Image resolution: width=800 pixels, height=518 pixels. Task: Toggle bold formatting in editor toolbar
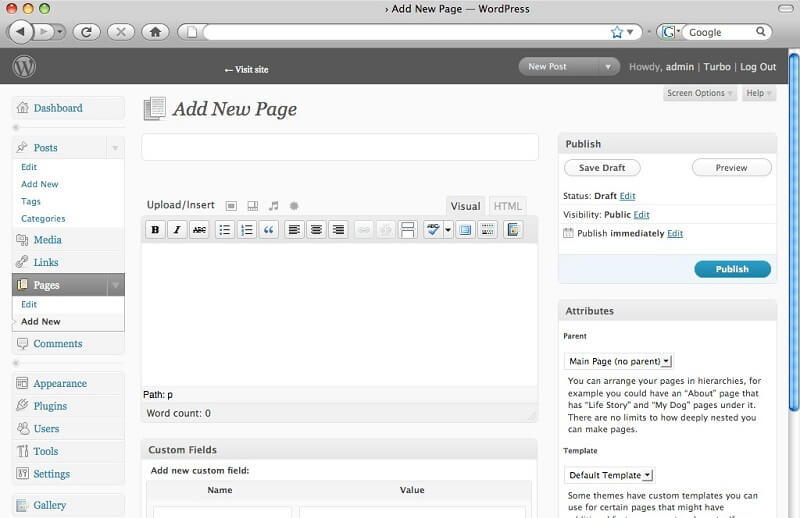click(x=155, y=230)
